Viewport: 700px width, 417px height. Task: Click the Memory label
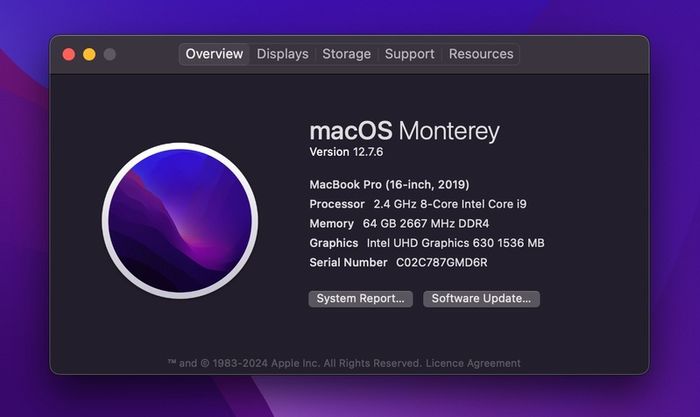click(331, 223)
